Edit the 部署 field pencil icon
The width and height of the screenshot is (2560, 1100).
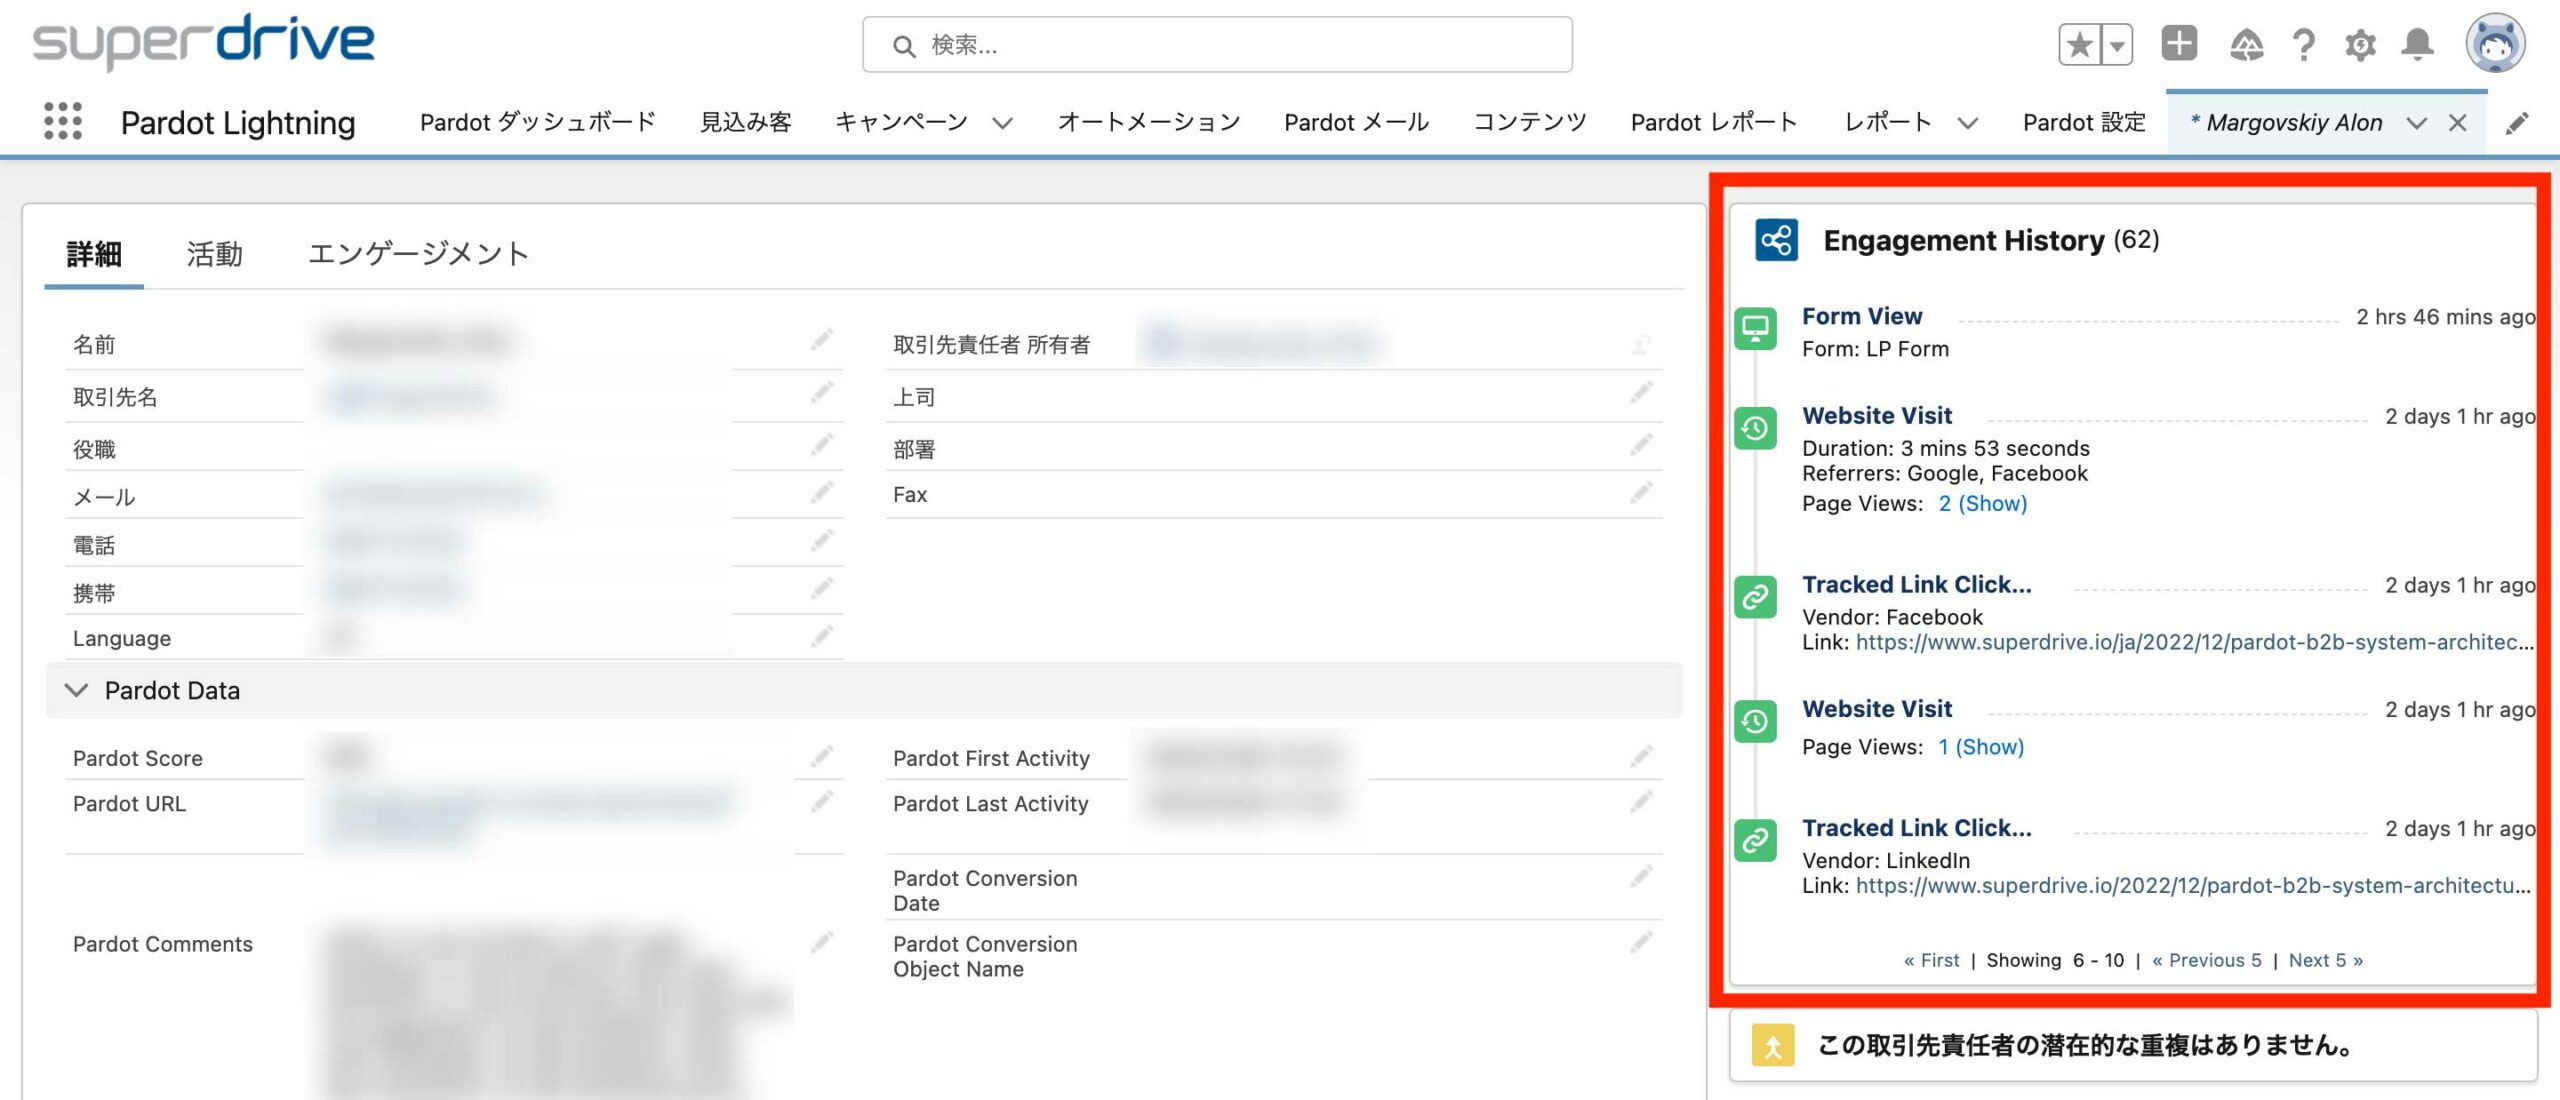coord(1641,445)
